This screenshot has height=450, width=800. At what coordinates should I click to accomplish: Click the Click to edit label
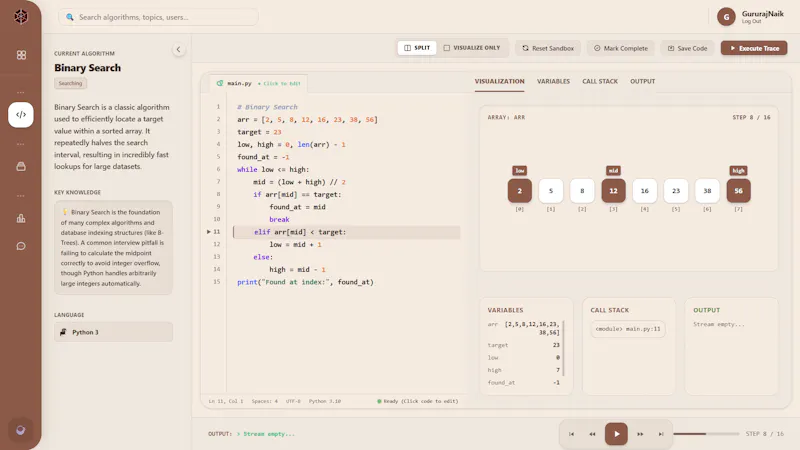click(279, 84)
